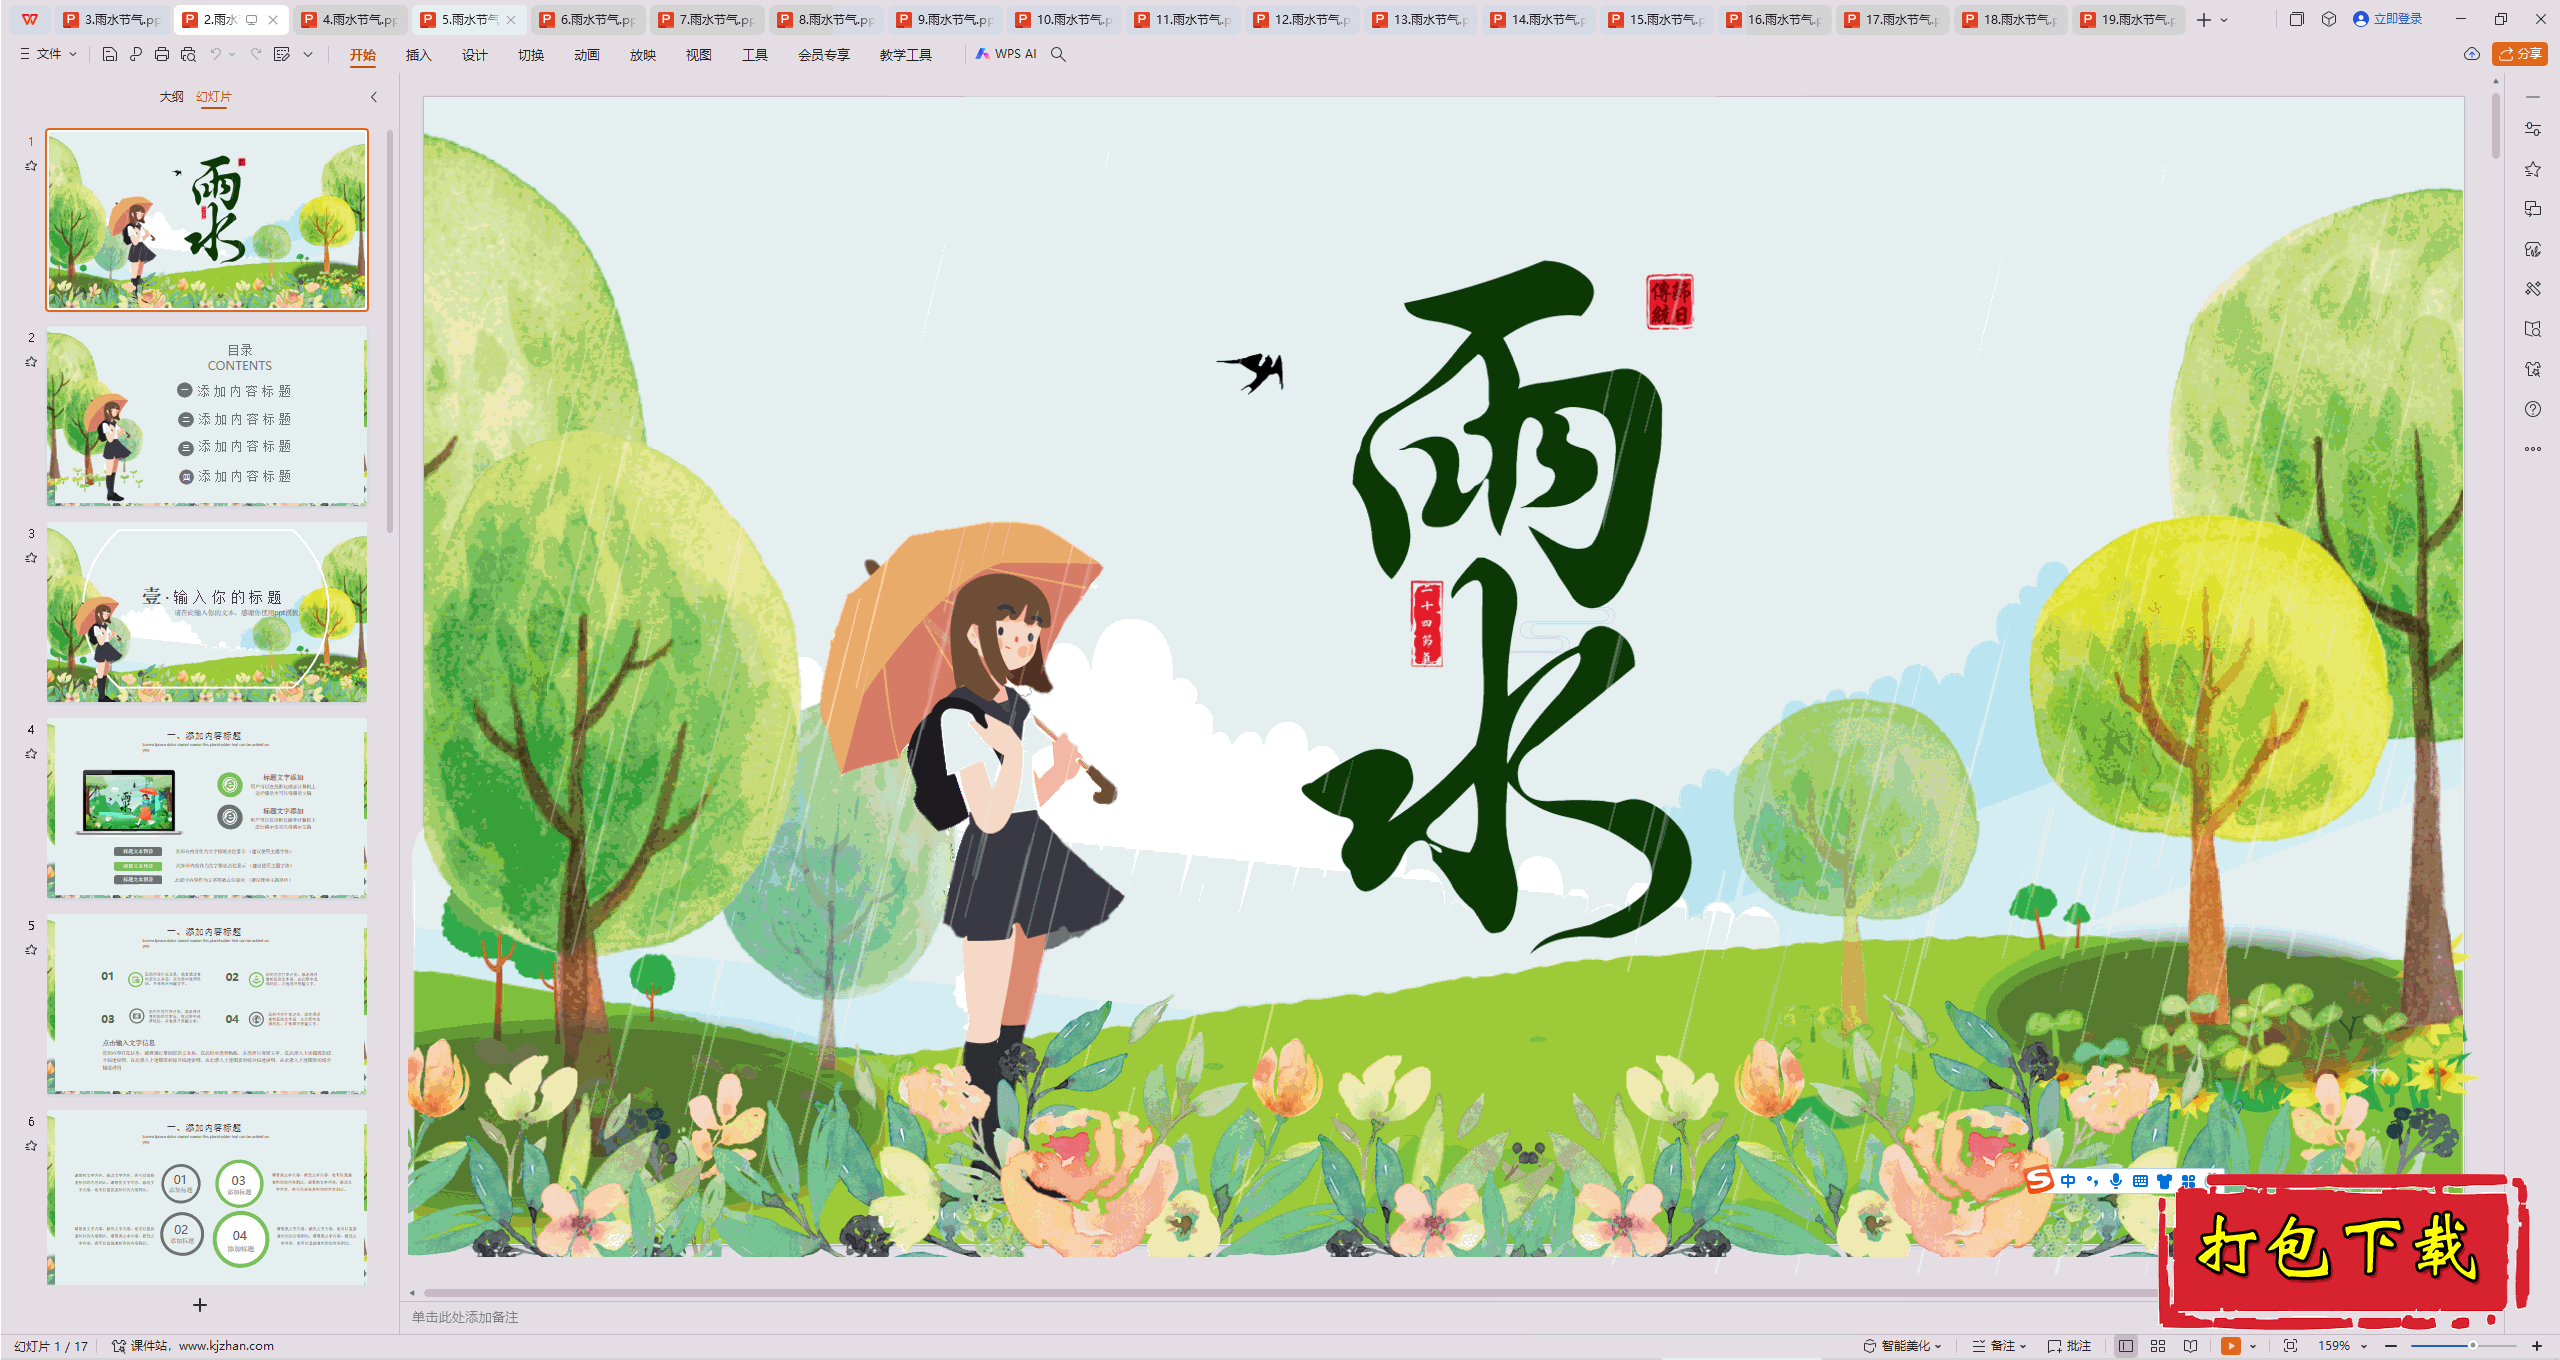The image size is (2560, 1360).
Task: Expand the new-tab dropdown arrow beside the plus
Action: tap(2224, 20)
